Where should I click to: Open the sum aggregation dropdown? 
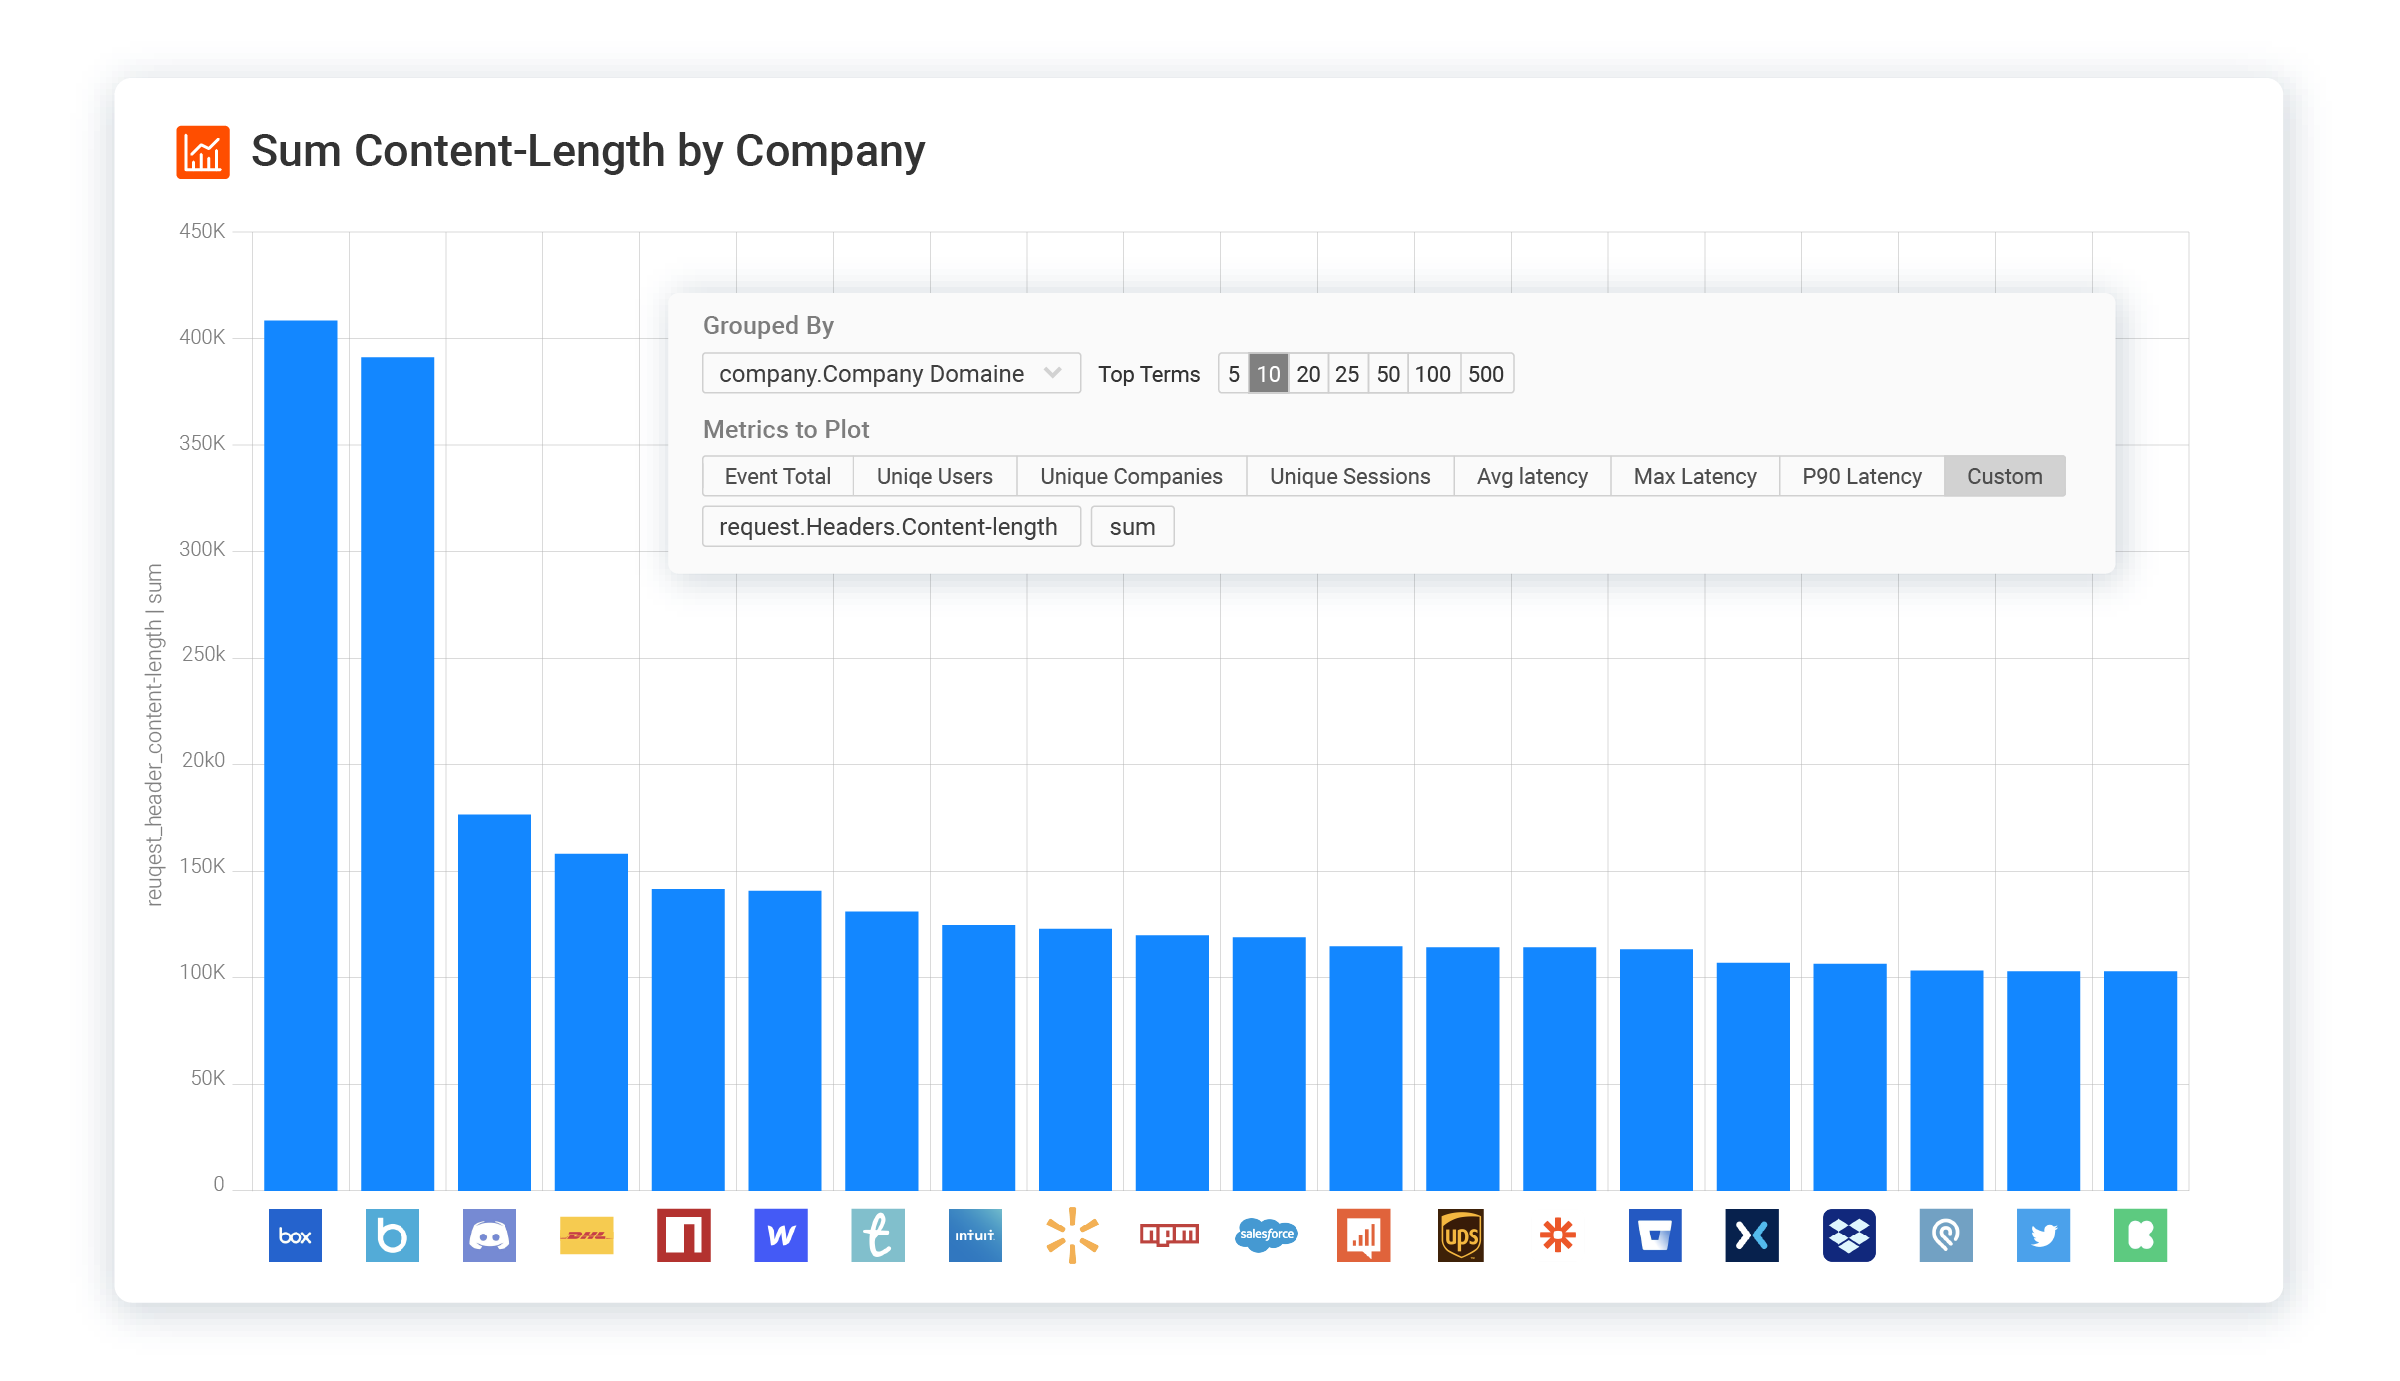pyautogui.click(x=1132, y=527)
